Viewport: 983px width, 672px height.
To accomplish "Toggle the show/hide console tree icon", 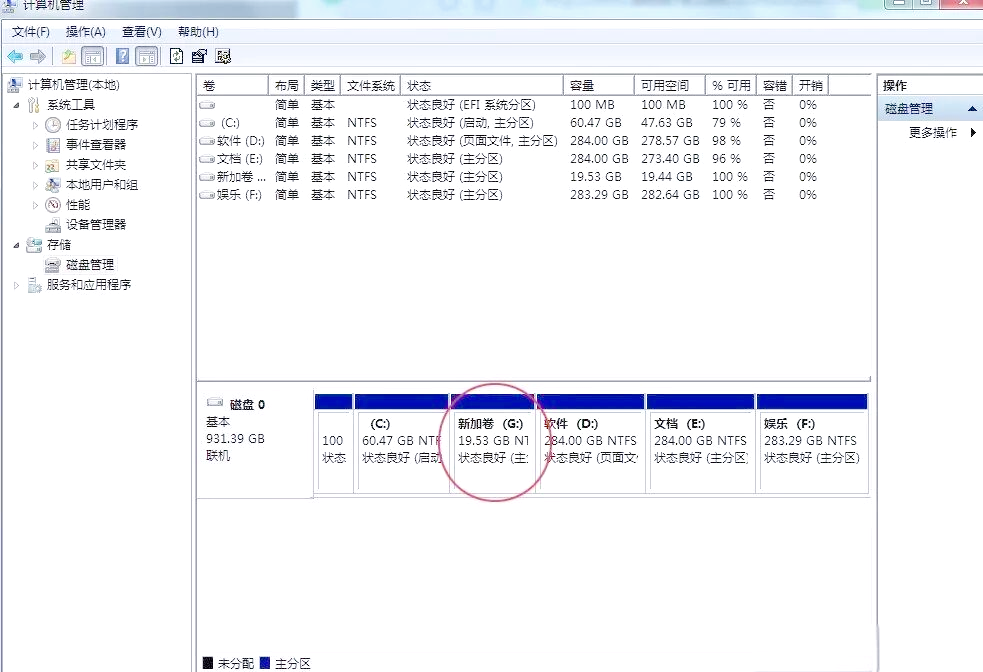I will tap(92, 56).
